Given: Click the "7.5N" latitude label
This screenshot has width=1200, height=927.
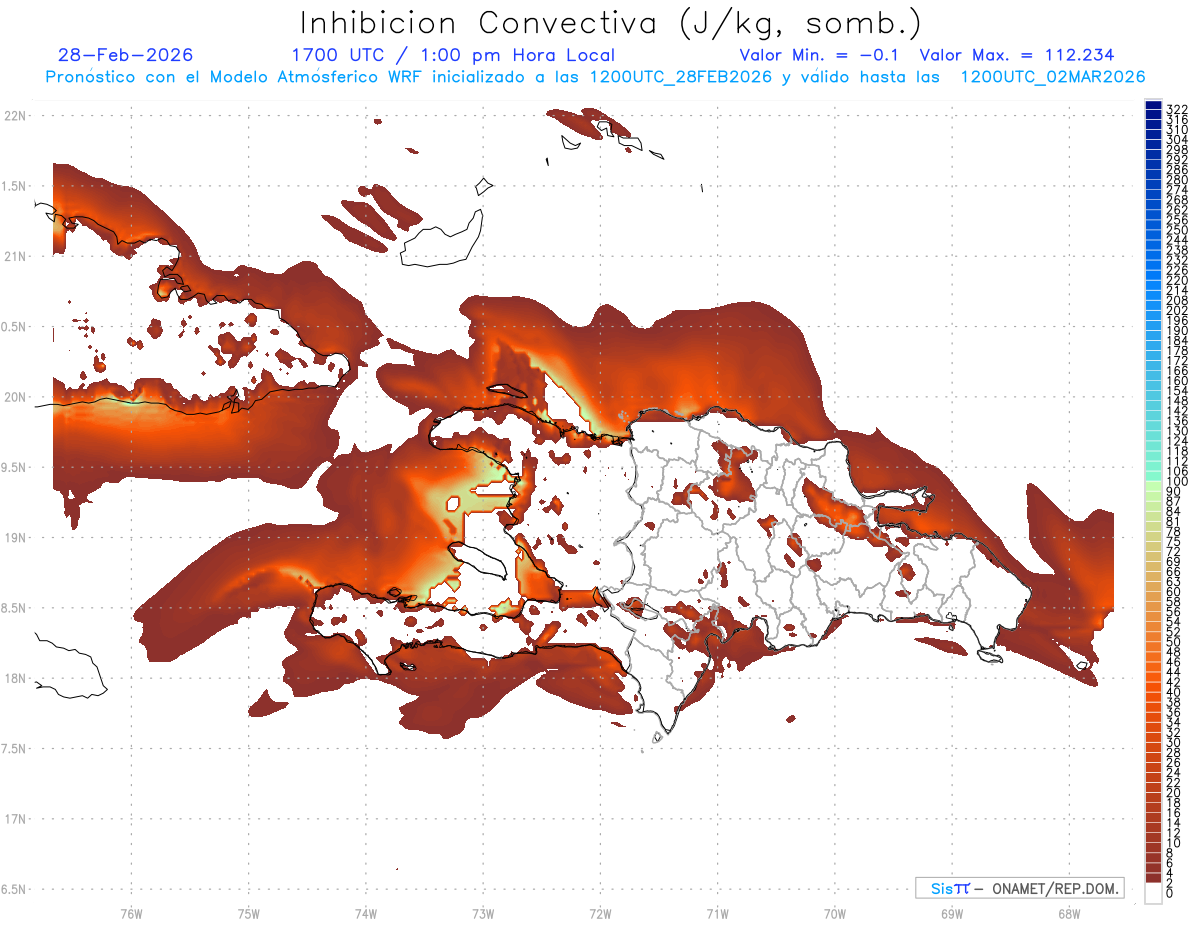Looking at the screenshot, I should 14,749.
